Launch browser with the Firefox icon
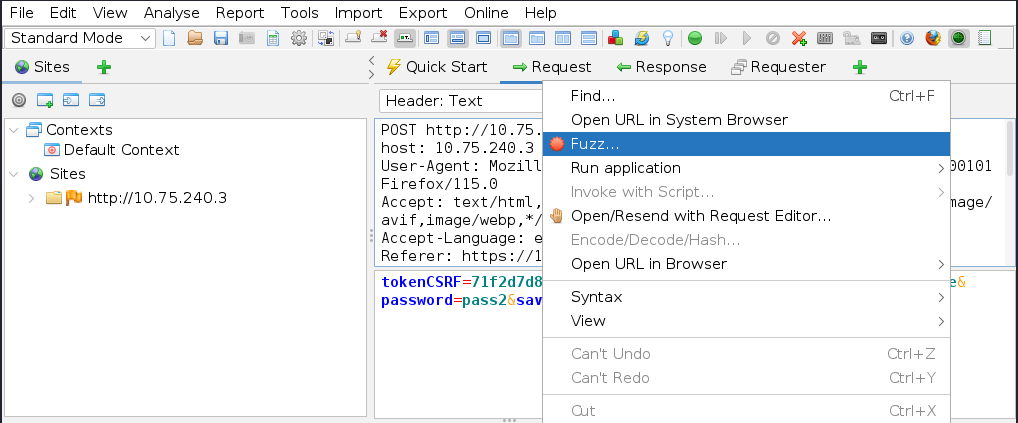The image size is (1018, 423). coord(933,38)
